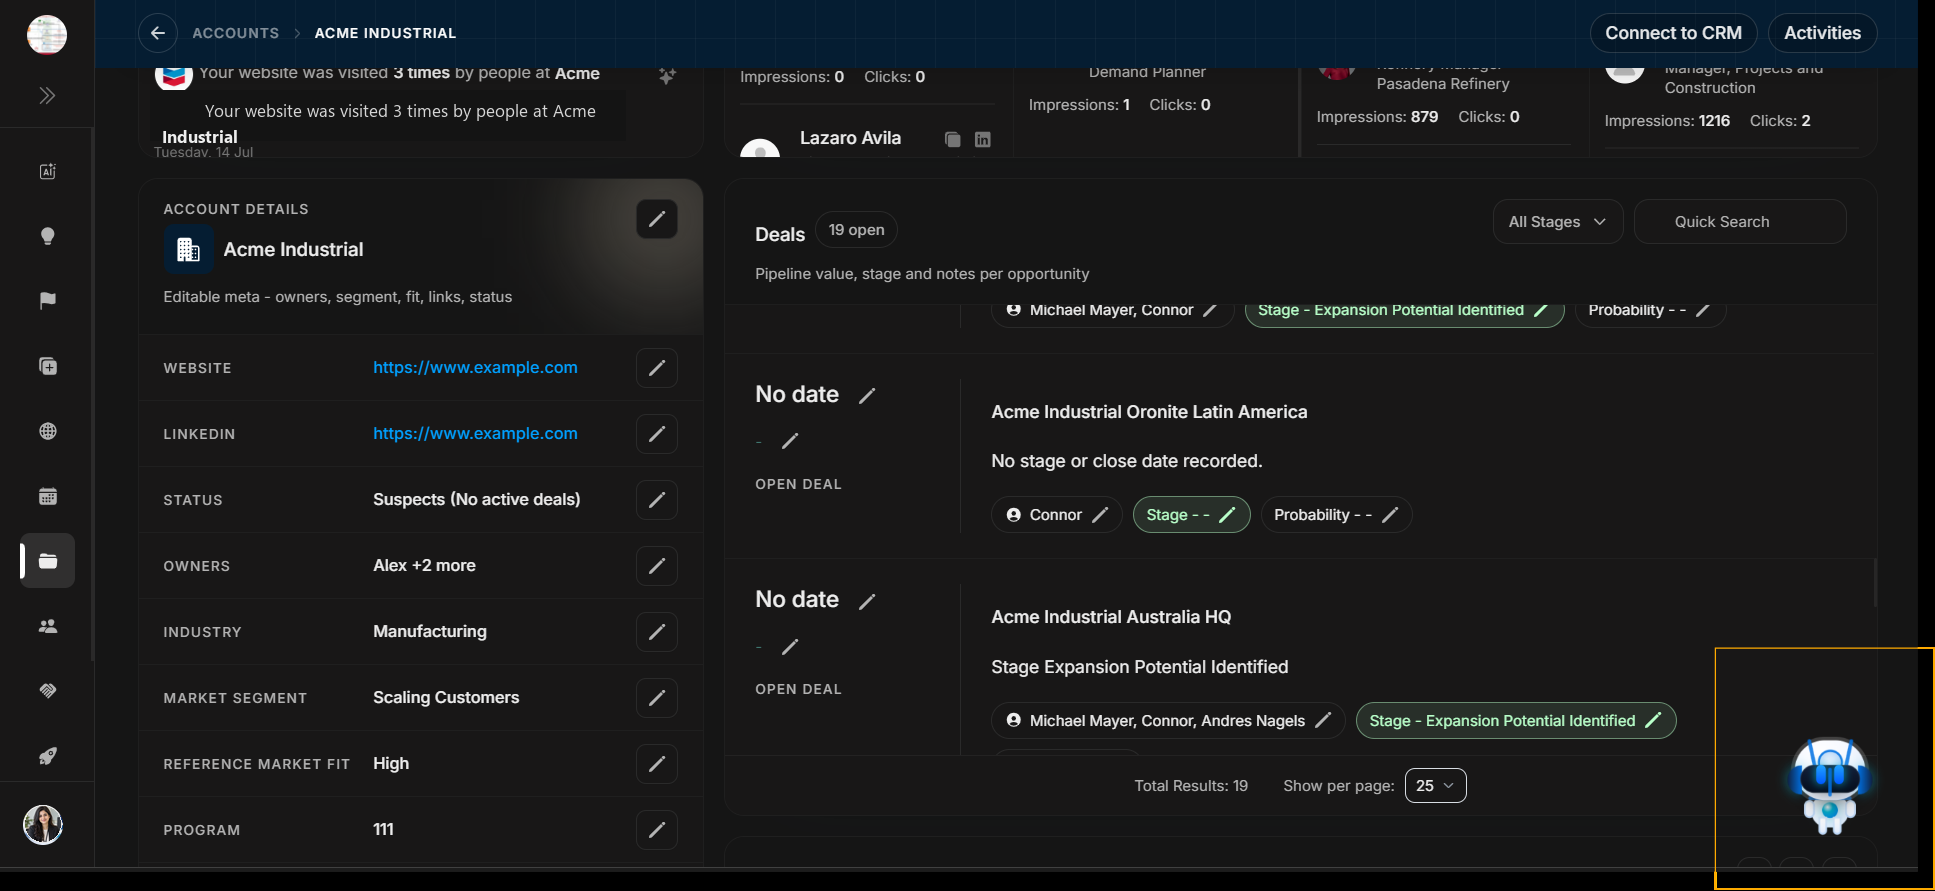Image resolution: width=1935 pixels, height=891 pixels.
Task: Edit Probability chip on Oronite Latin America deal
Action: point(1336,515)
